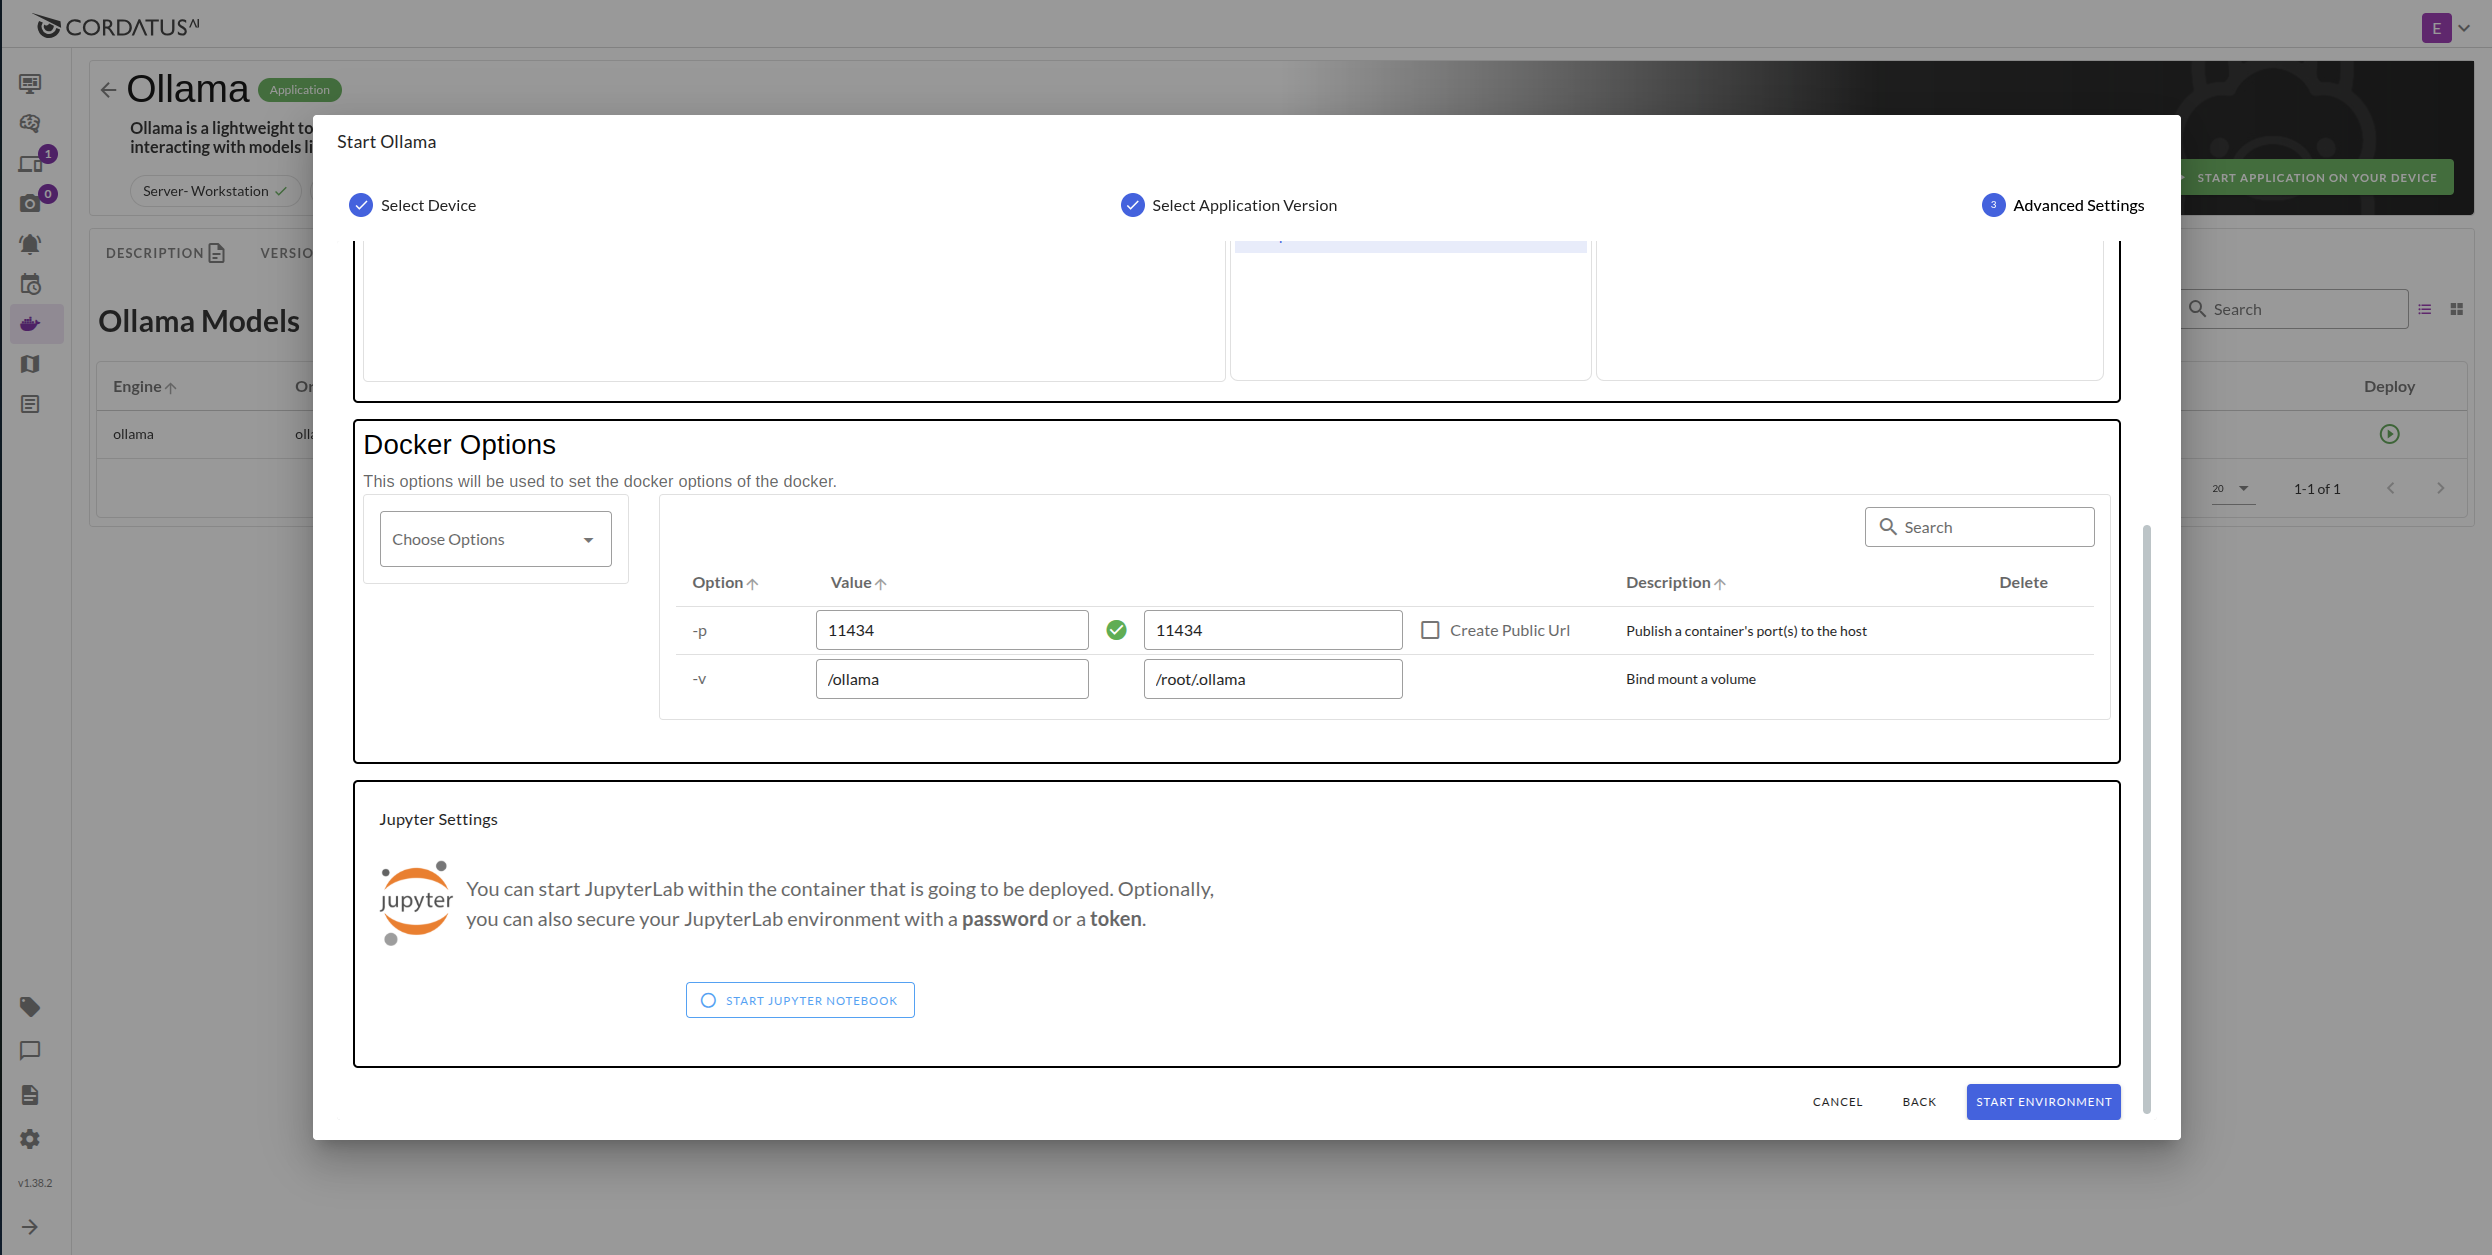Switch to list view icon
The height and width of the screenshot is (1255, 2492).
coord(2424,309)
